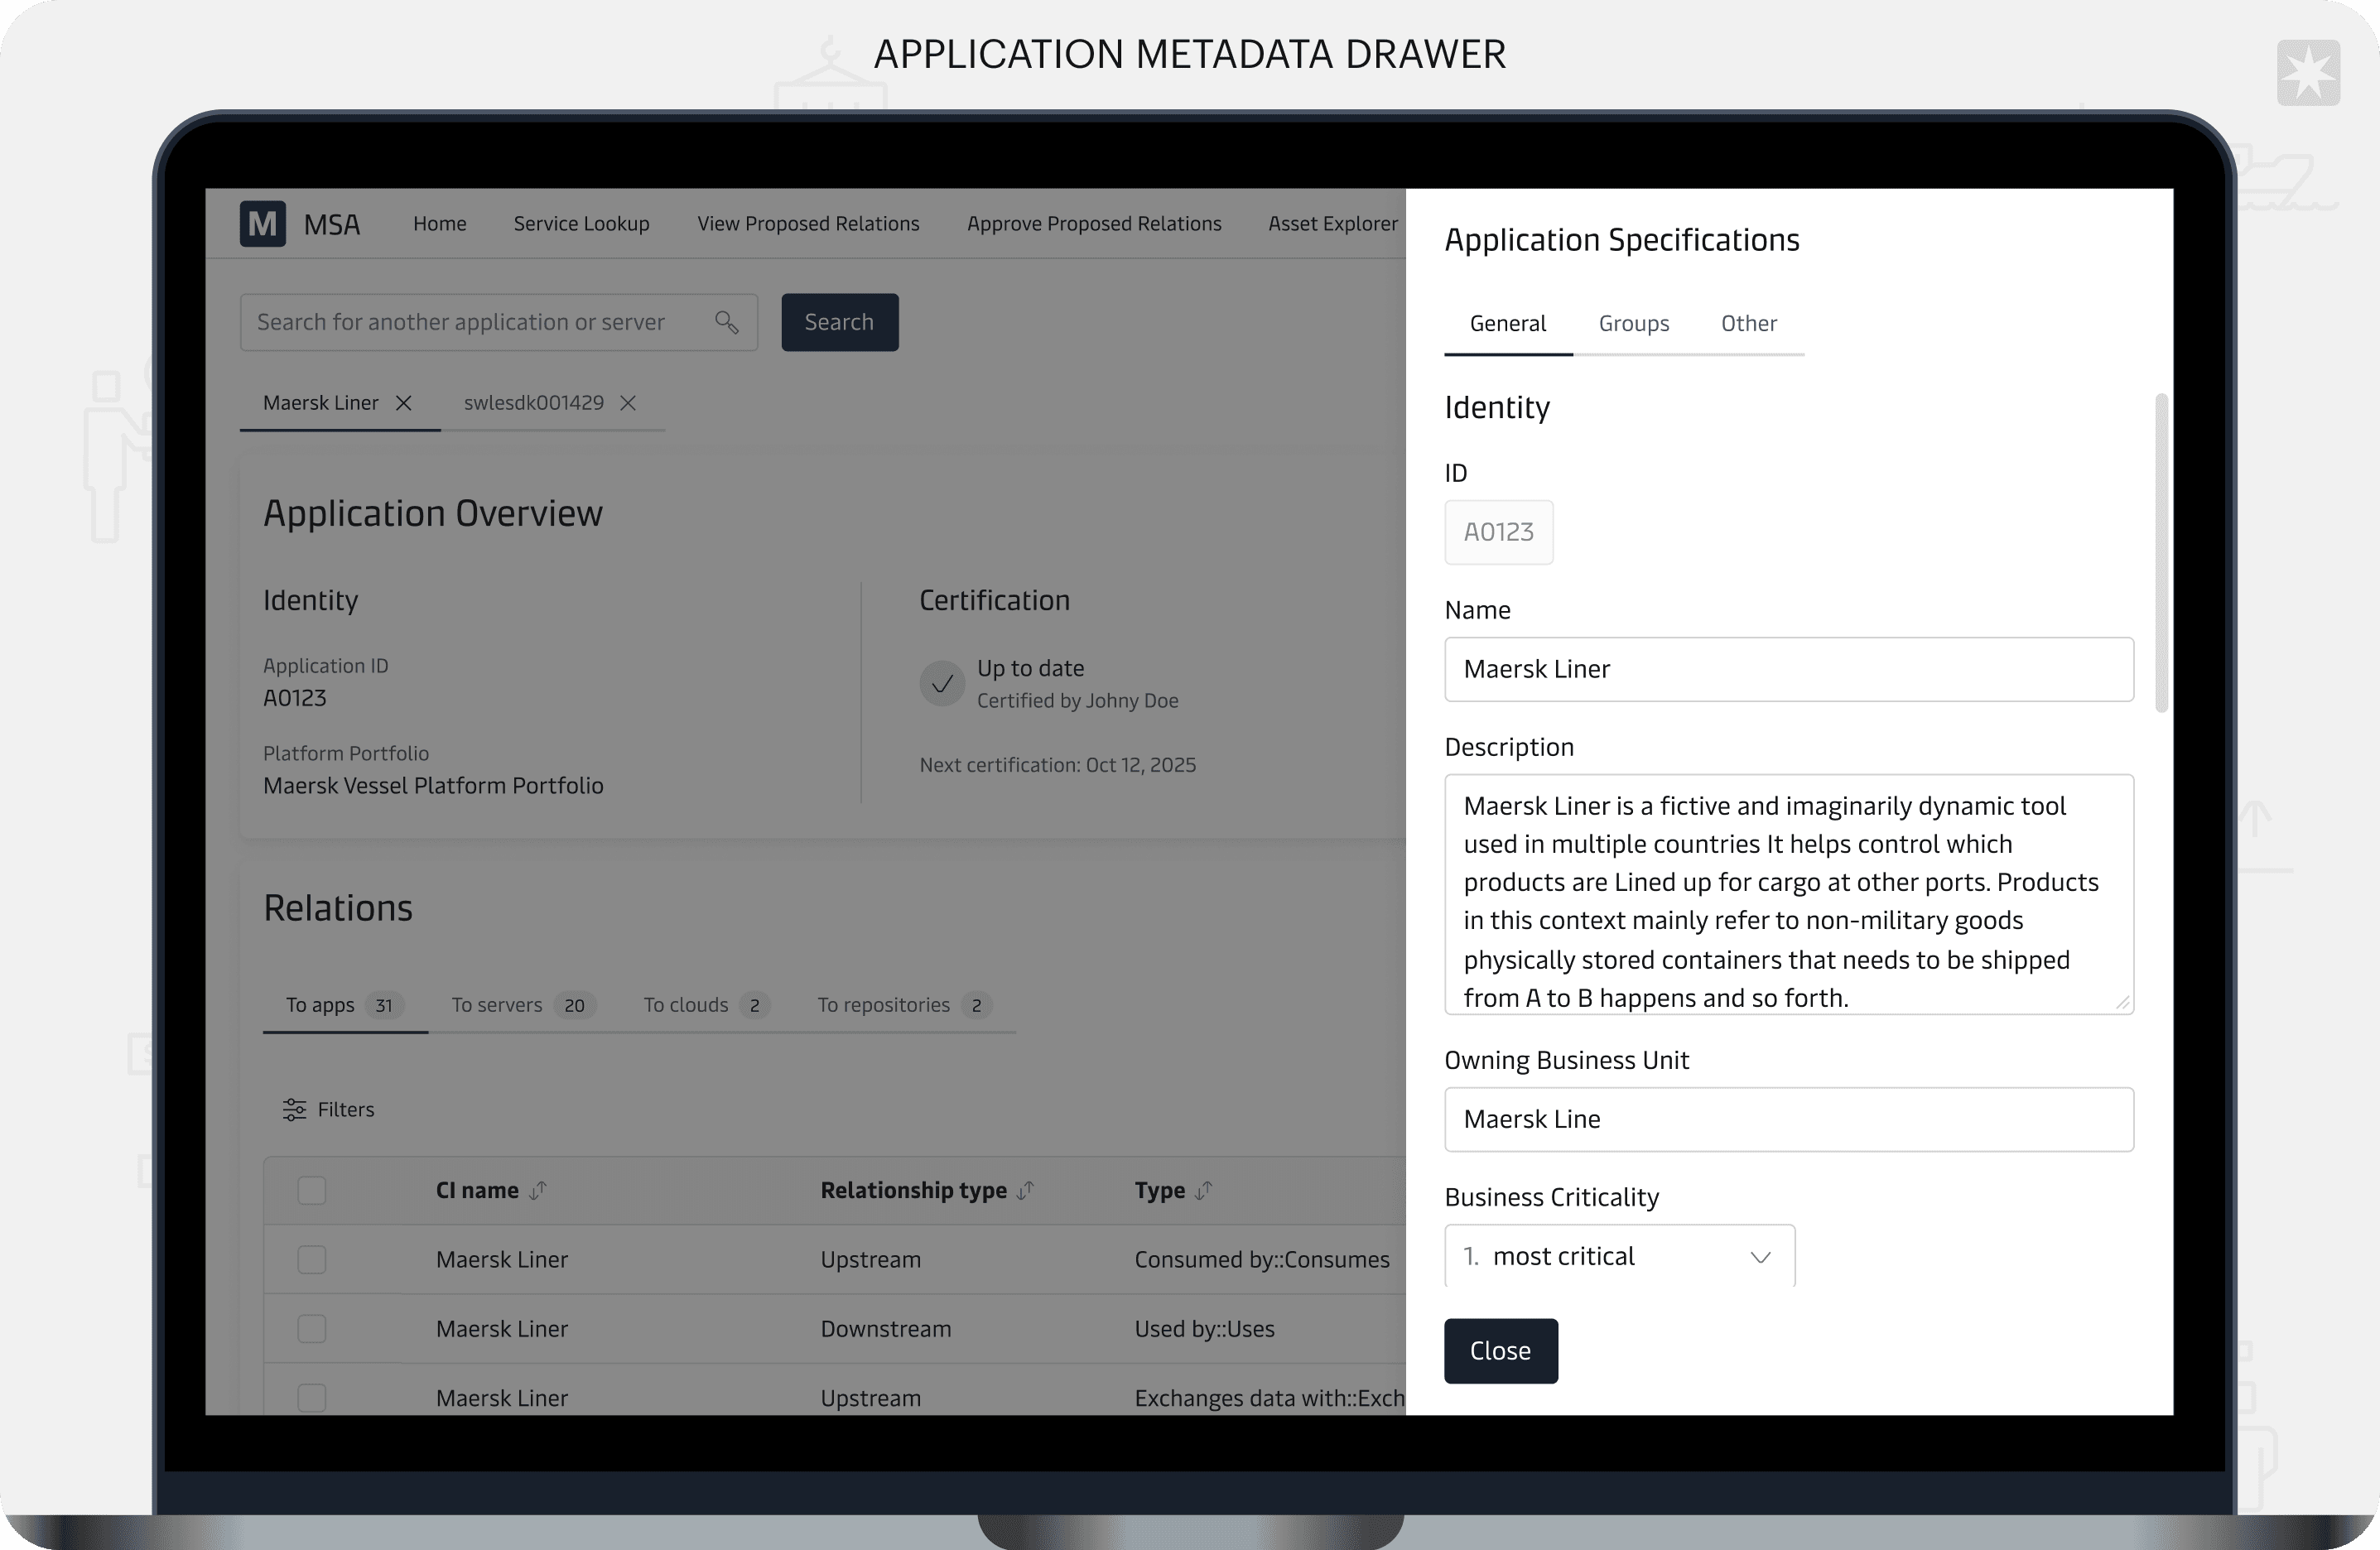This screenshot has height=1550, width=2380.
Task: Click the MSA logo icon
Action: point(263,223)
